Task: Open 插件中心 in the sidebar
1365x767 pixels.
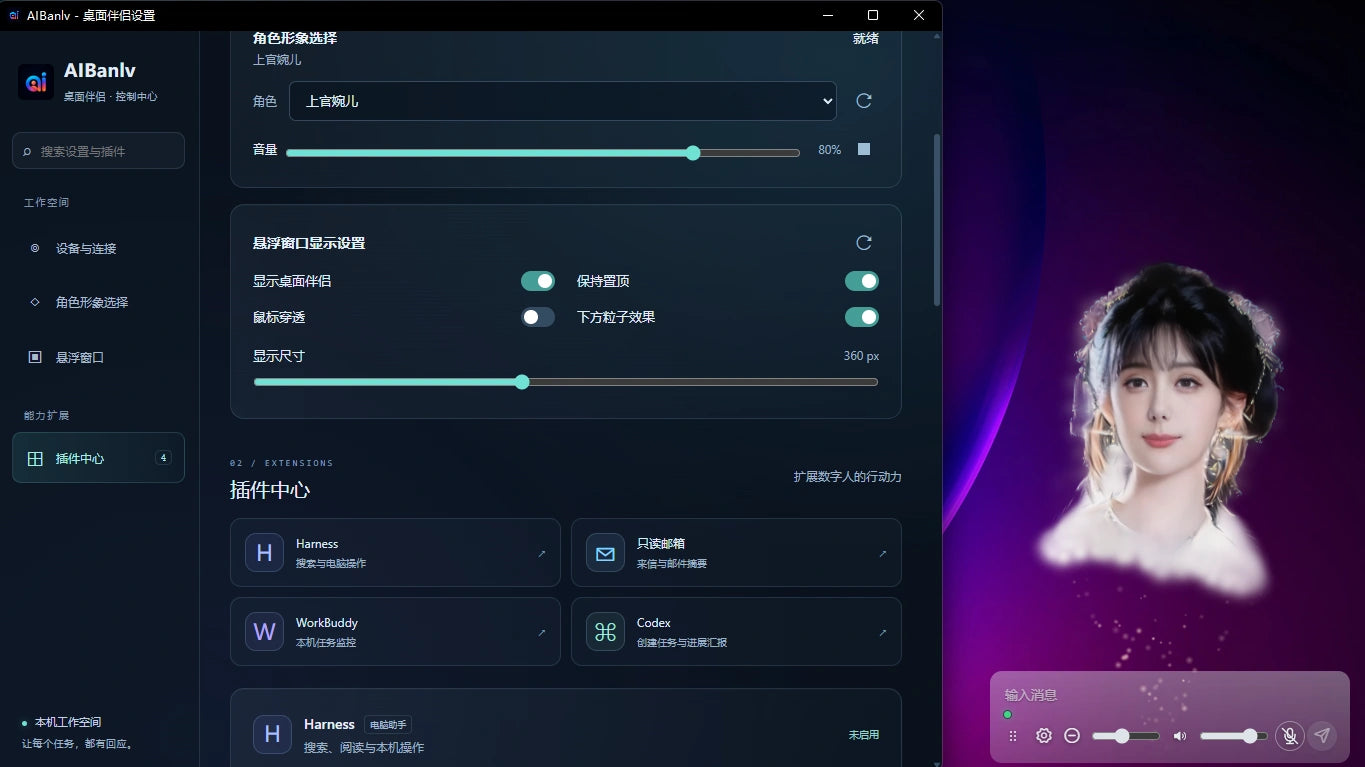Action: pyautogui.click(x=98, y=458)
